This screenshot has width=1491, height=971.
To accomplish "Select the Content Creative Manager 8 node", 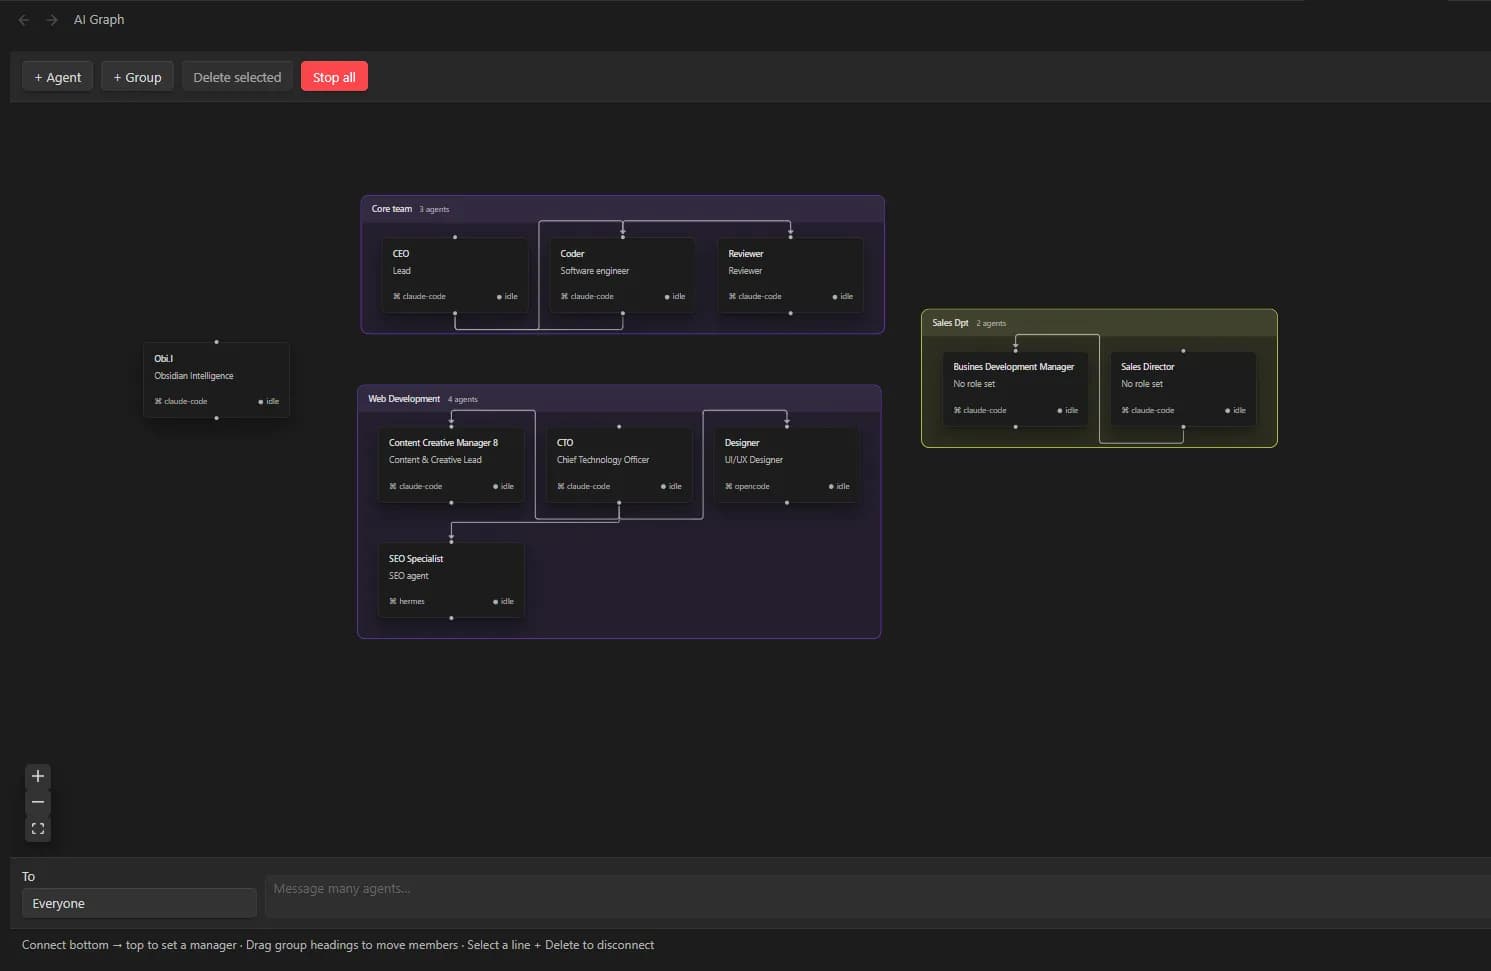I will (451, 465).
